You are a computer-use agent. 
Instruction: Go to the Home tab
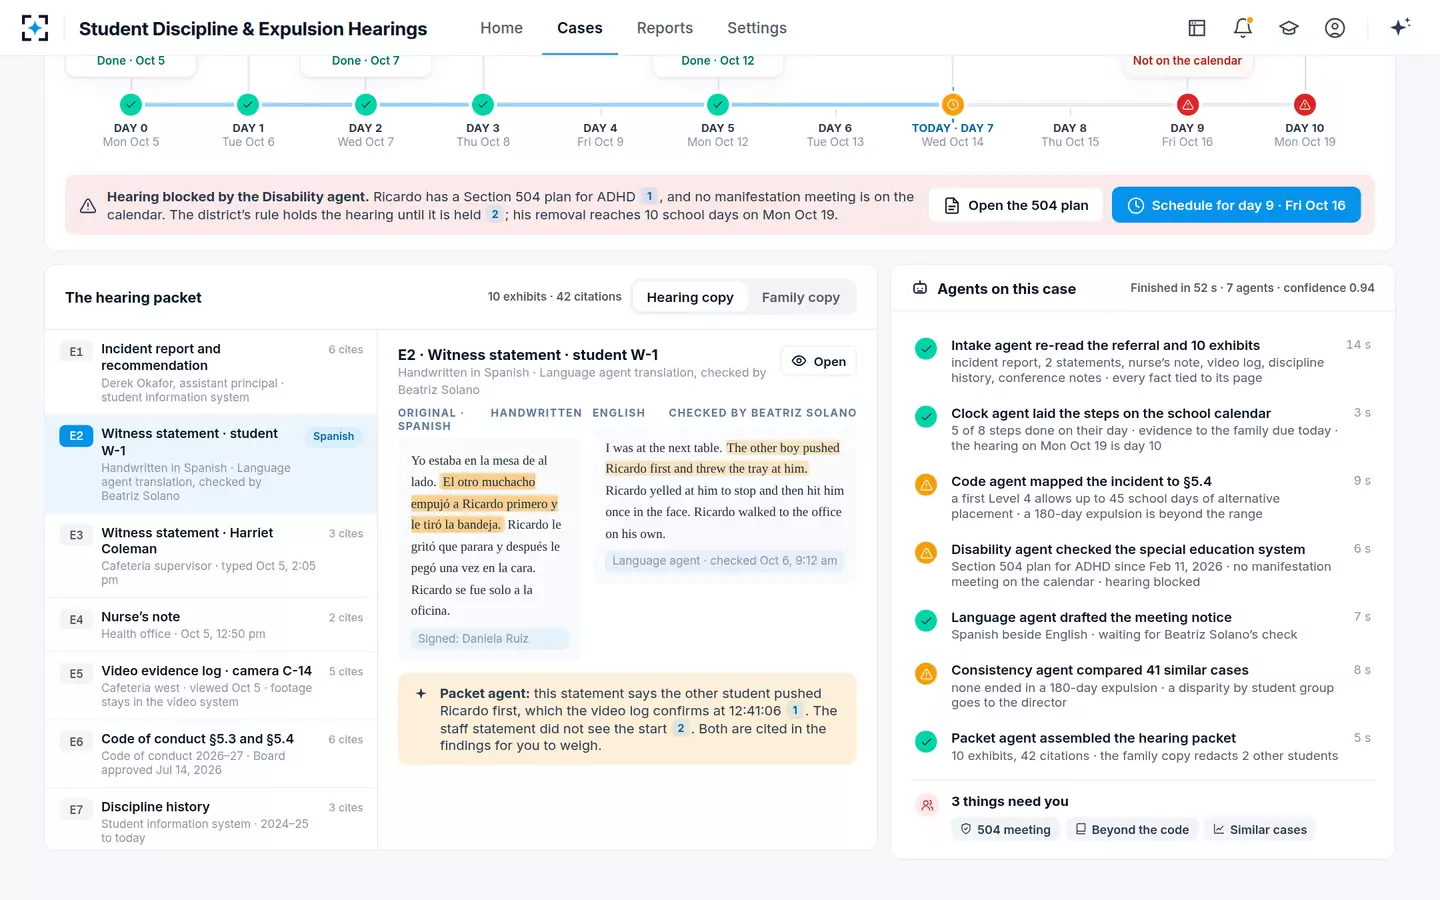pos(501,28)
